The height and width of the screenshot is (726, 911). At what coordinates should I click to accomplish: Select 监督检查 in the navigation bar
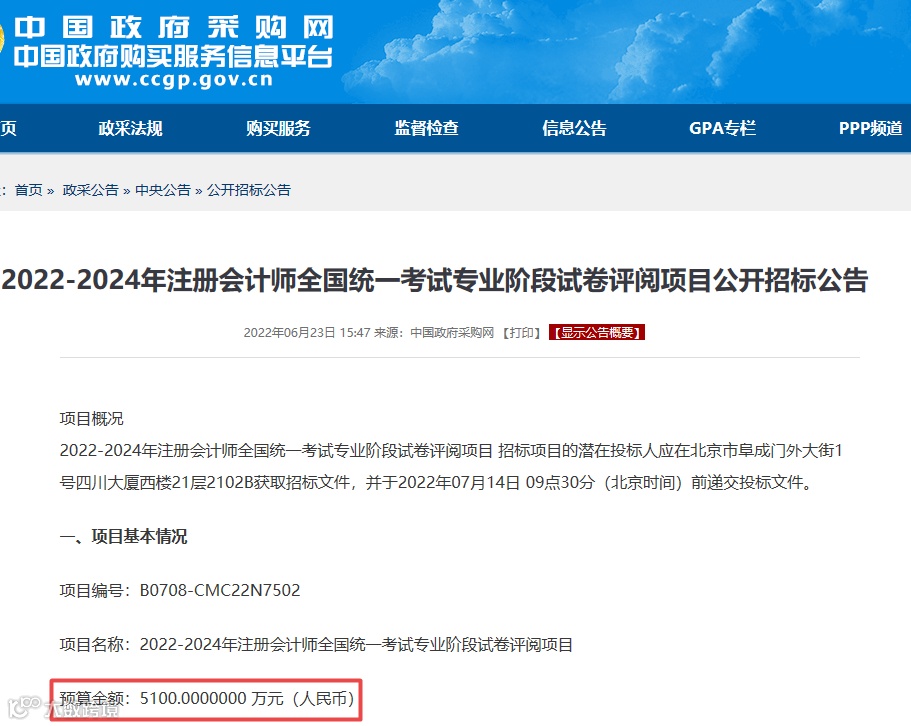(426, 128)
